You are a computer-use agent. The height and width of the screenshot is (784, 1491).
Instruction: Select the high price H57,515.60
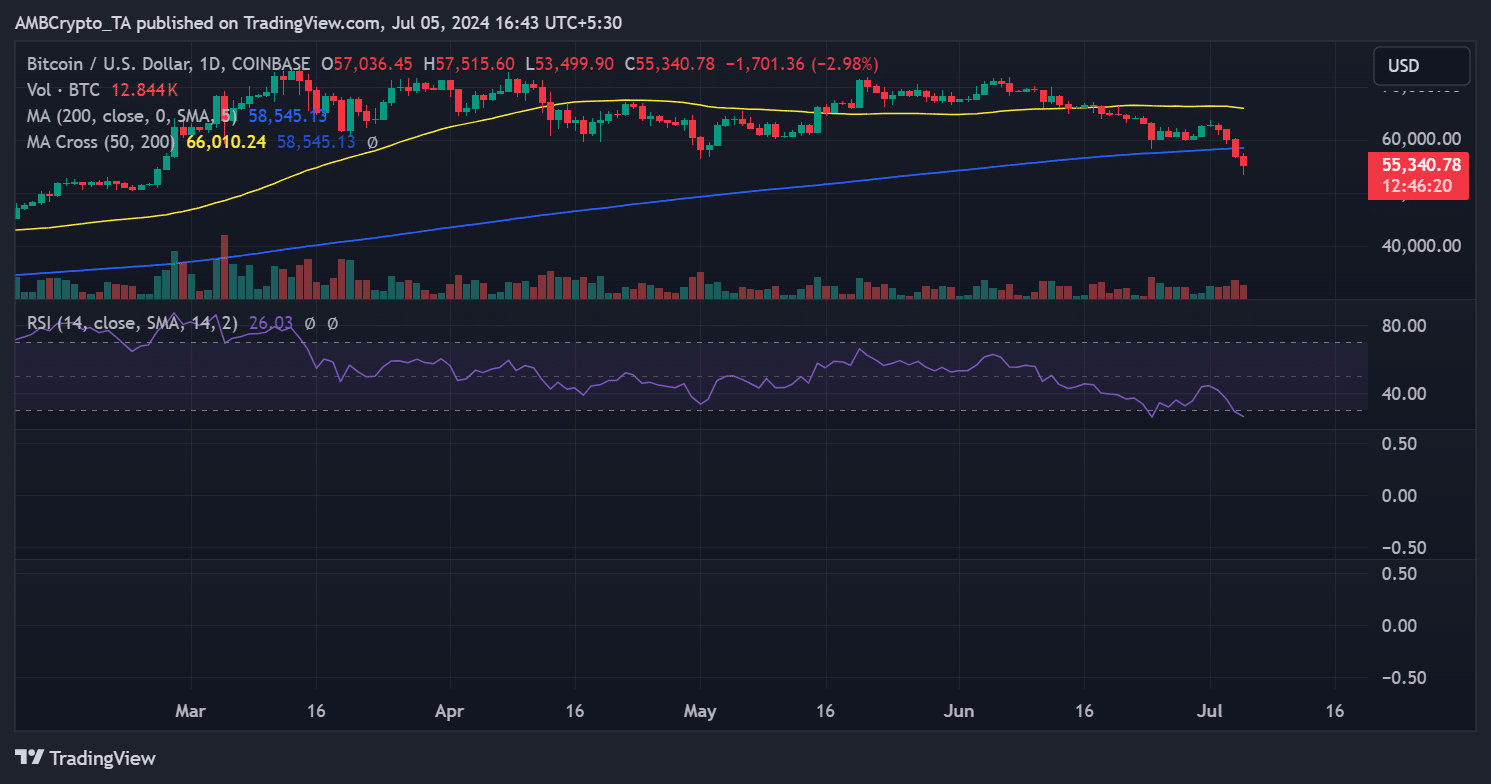pos(469,63)
